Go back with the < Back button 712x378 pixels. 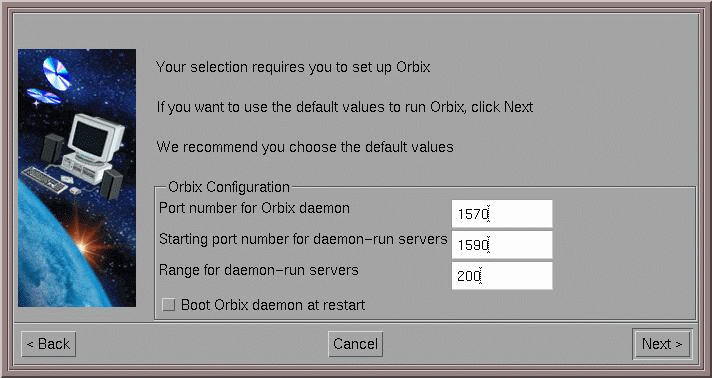point(48,344)
